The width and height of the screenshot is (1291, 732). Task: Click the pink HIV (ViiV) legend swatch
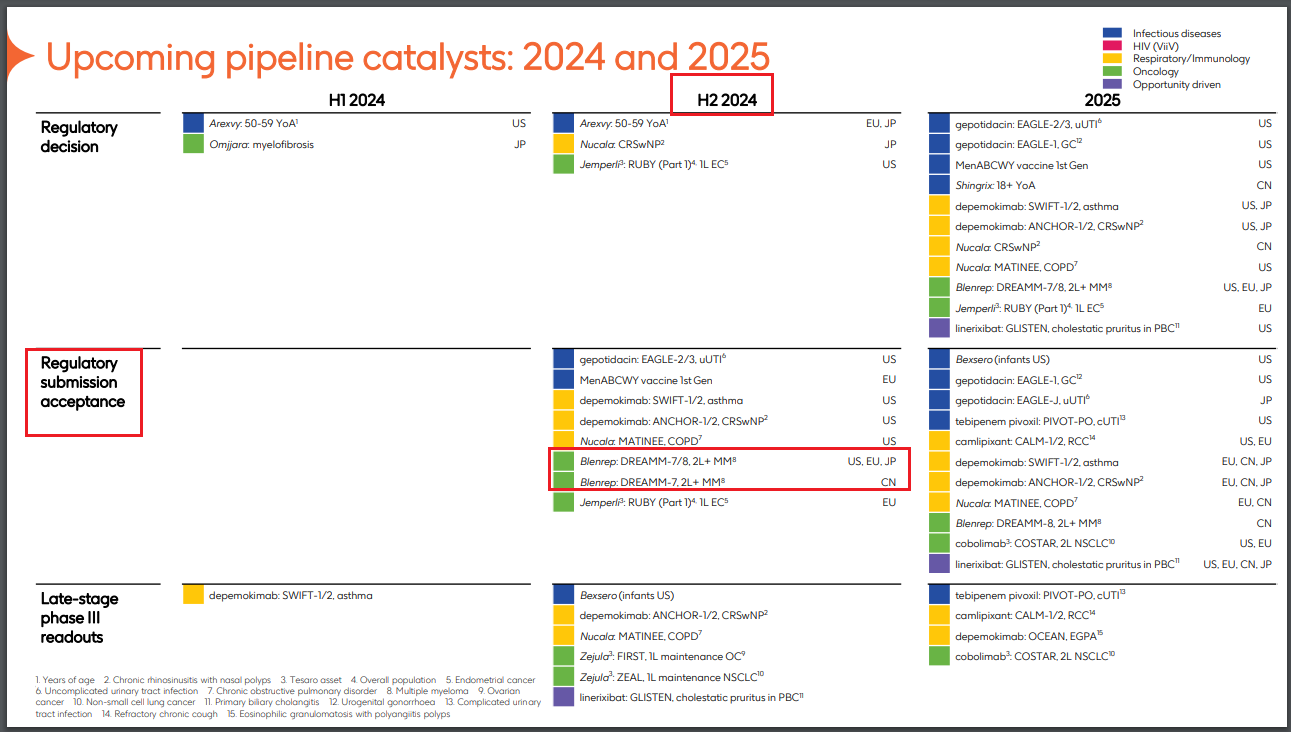point(1110,46)
